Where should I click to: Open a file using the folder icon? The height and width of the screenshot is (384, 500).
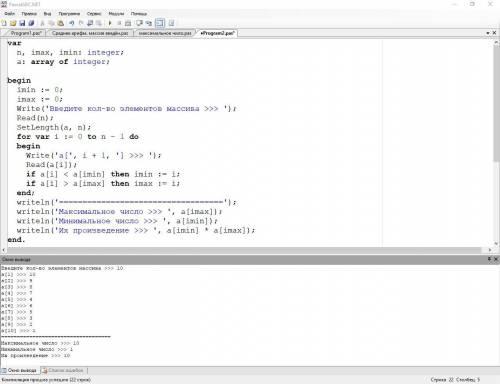click(x=13, y=23)
